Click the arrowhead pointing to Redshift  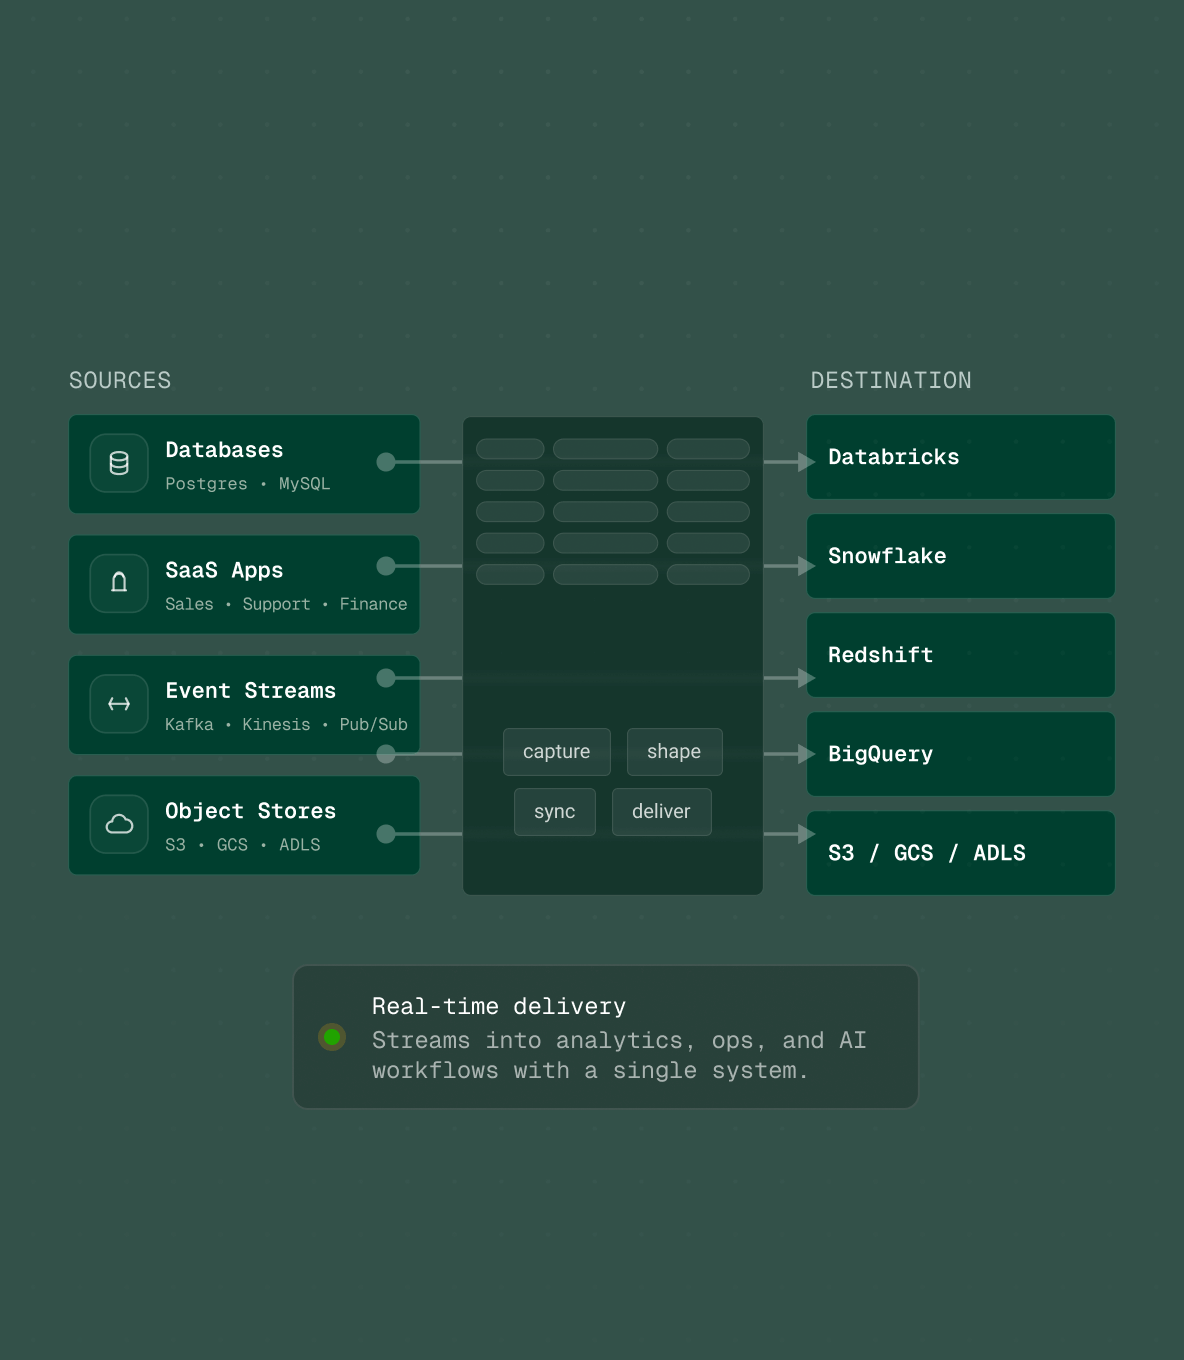click(x=806, y=678)
